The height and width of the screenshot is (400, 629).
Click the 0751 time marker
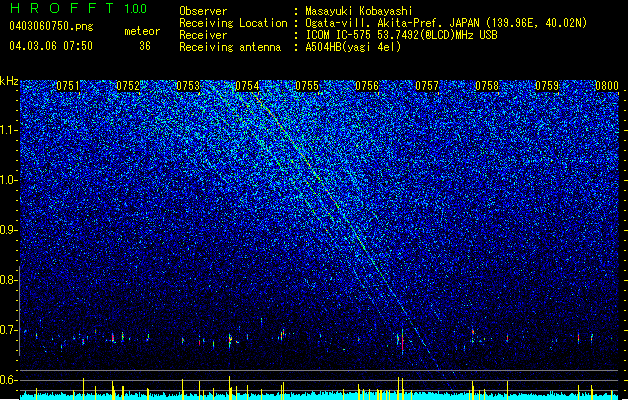click(68, 86)
